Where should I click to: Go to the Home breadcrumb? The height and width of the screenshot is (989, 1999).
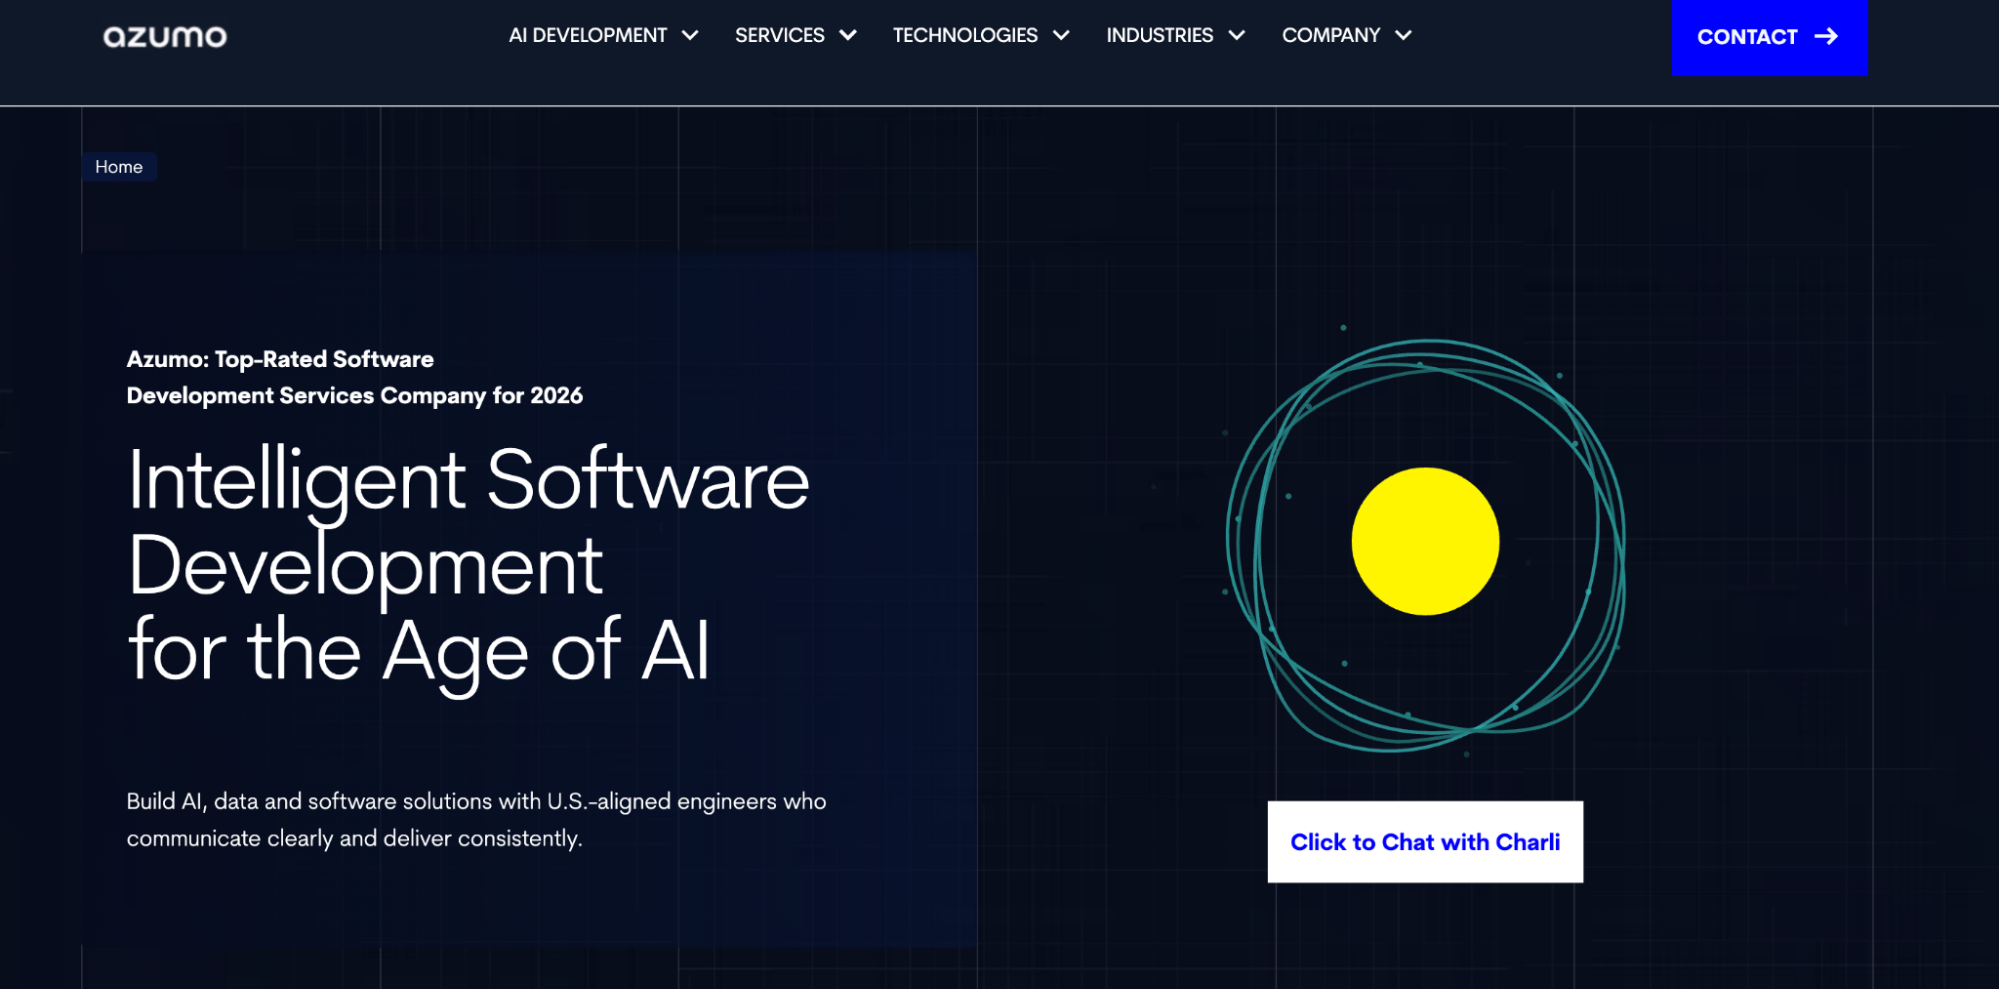coord(119,167)
